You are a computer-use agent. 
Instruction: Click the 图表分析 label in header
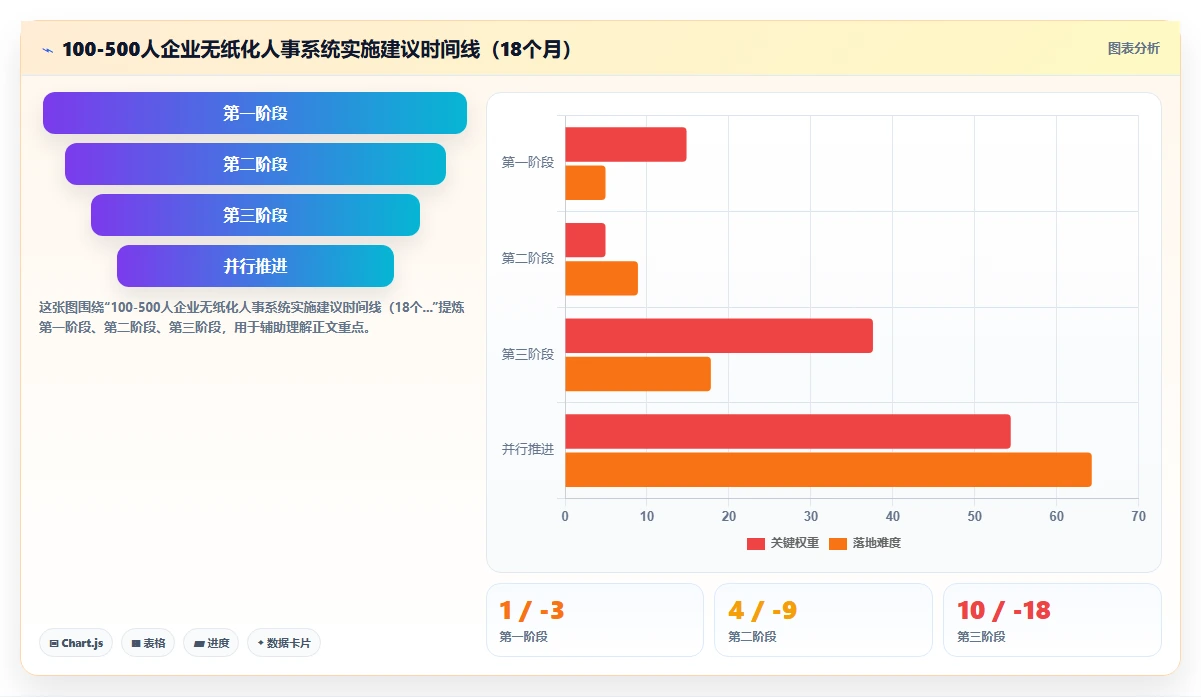[1134, 48]
